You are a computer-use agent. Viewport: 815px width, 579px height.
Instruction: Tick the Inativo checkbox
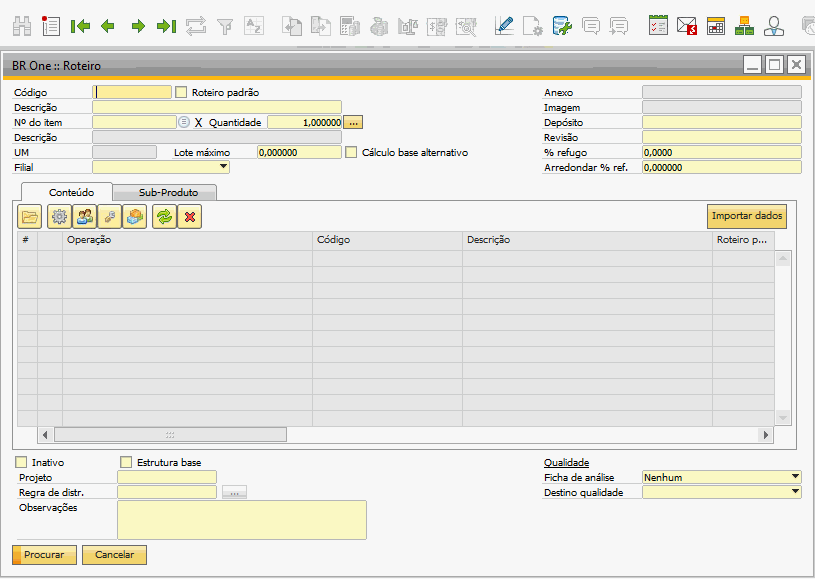pos(22,463)
